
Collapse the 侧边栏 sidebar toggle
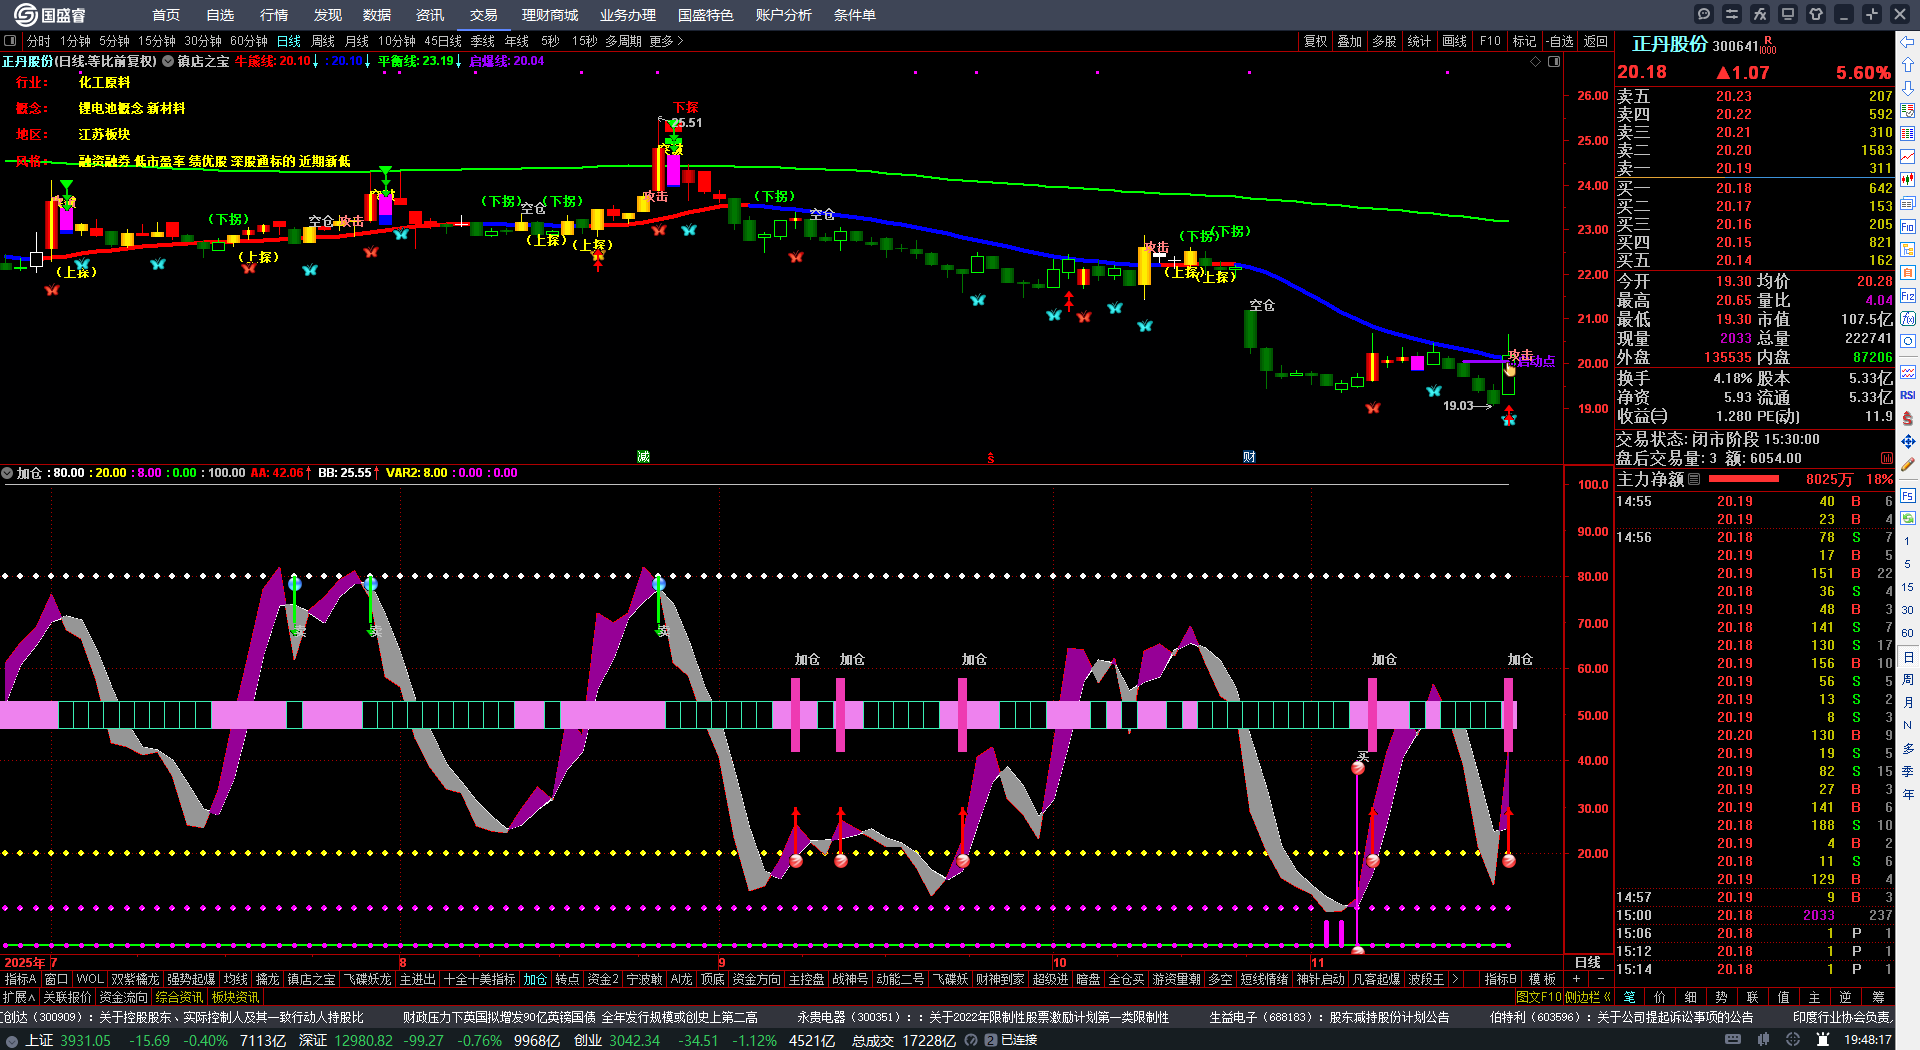click(x=1606, y=997)
